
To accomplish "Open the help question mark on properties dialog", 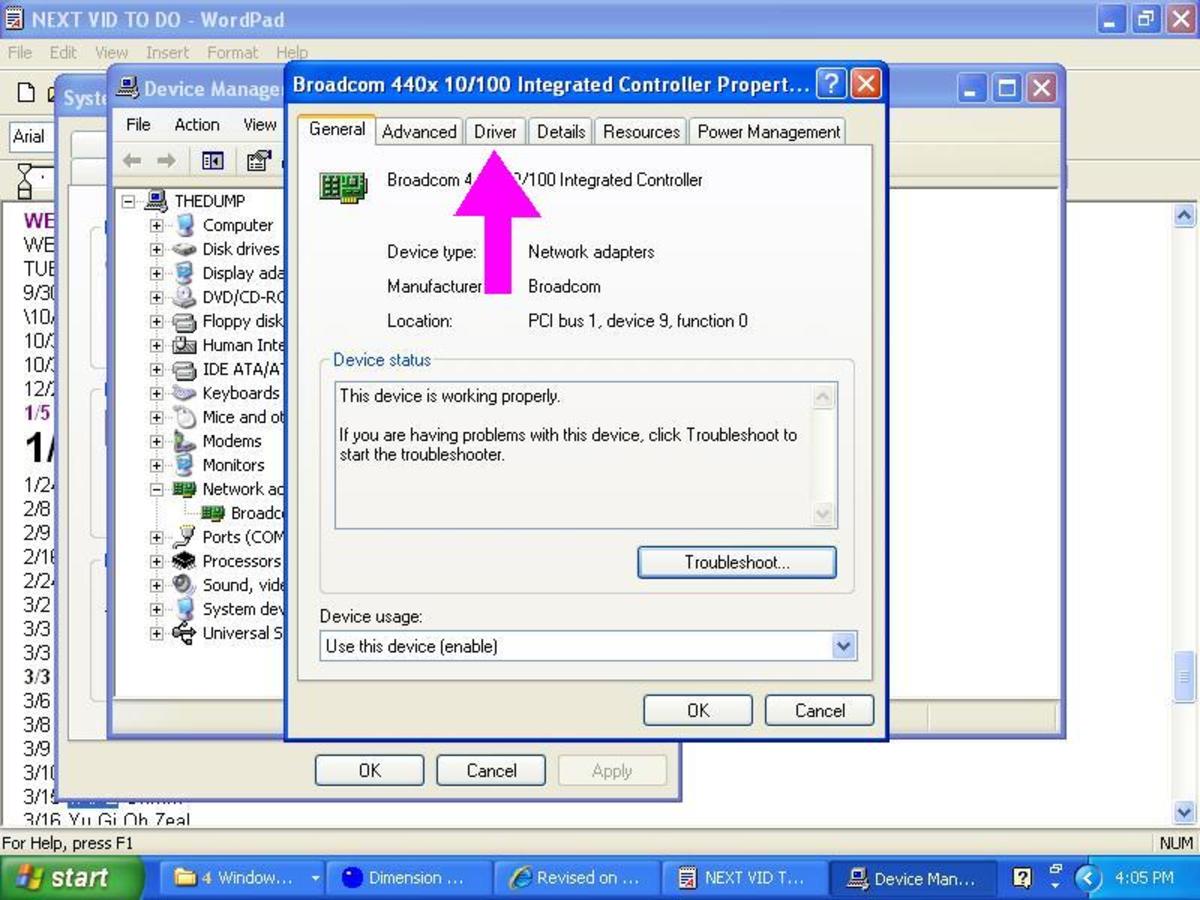I will pos(829,84).
